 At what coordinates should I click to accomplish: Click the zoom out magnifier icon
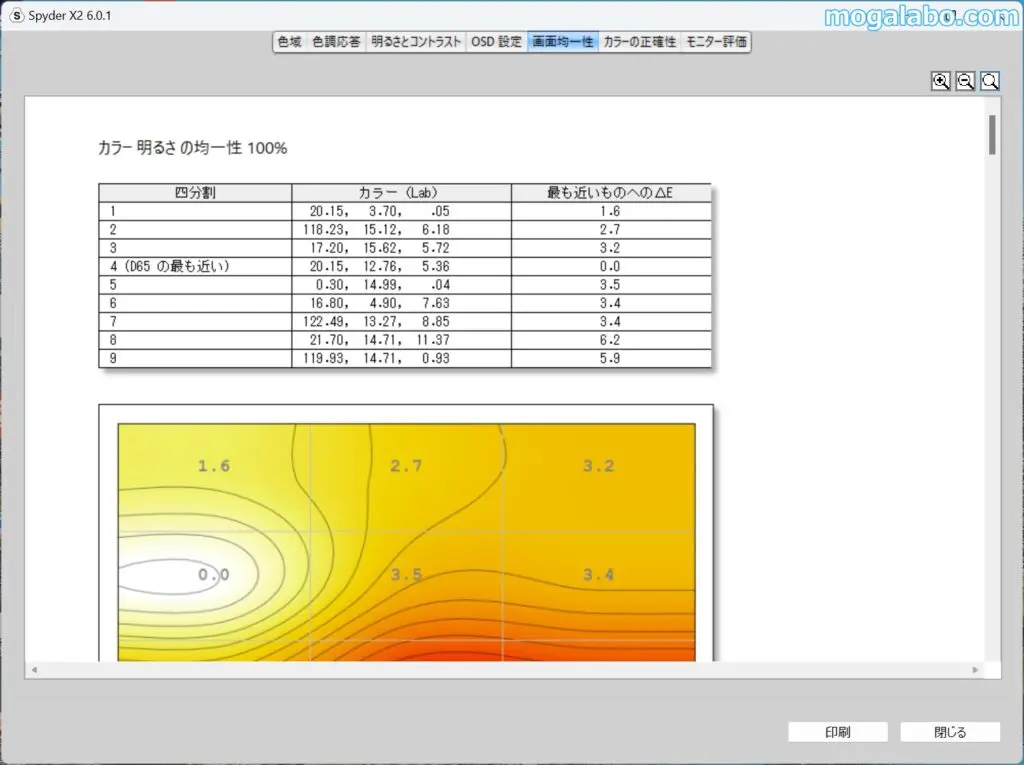[x=965, y=82]
